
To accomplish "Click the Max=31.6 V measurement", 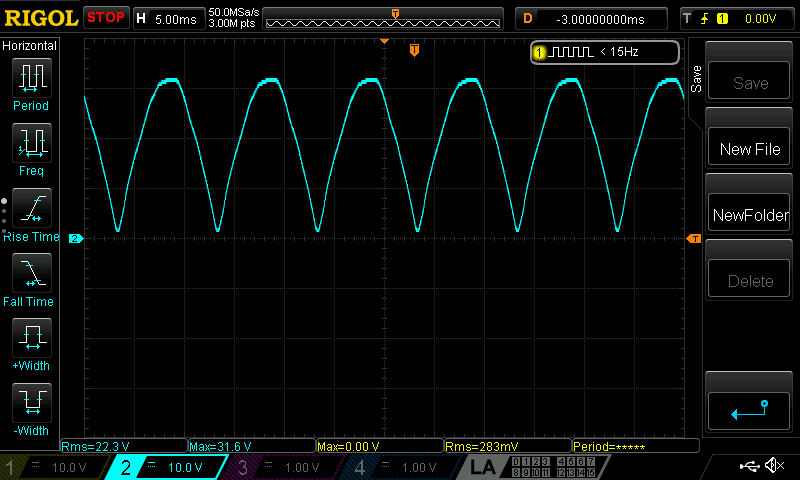I will point(252,446).
